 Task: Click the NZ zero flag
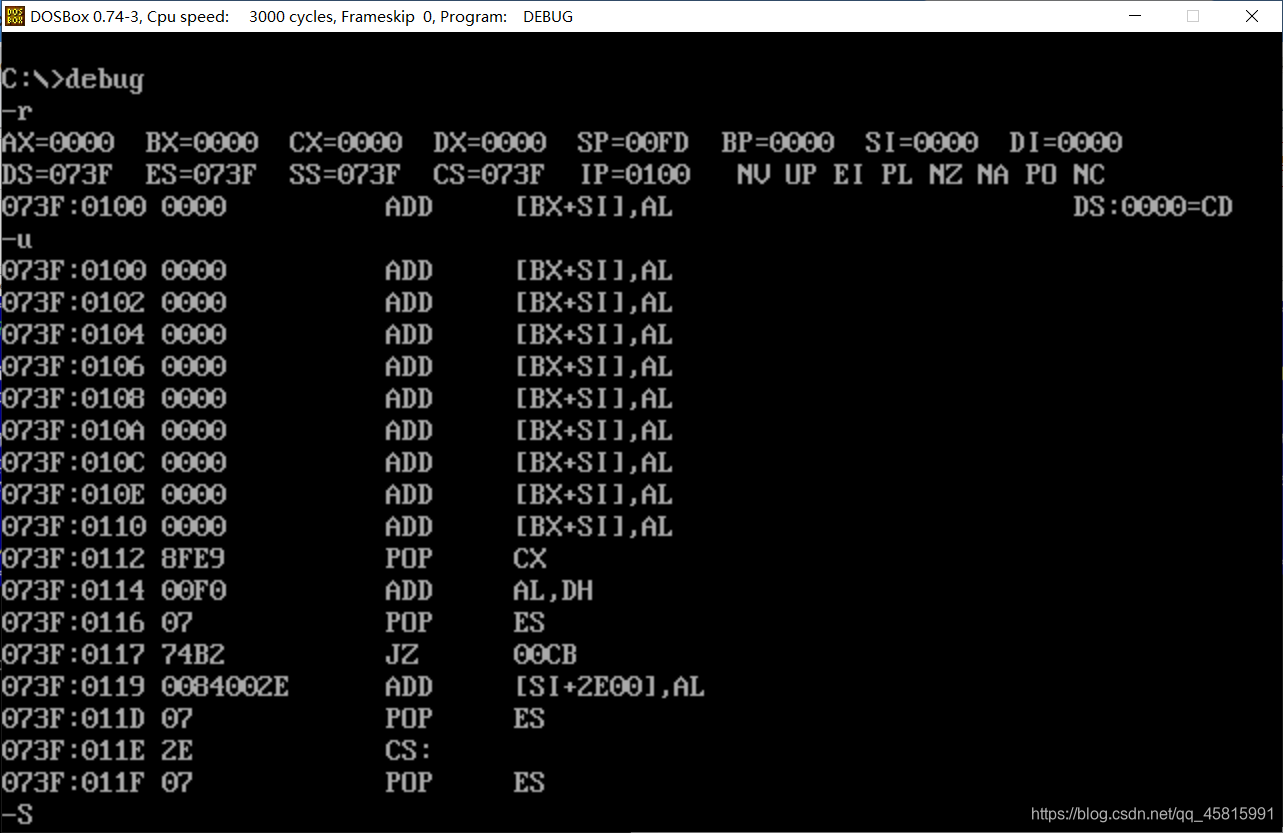(x=945, y=174)
